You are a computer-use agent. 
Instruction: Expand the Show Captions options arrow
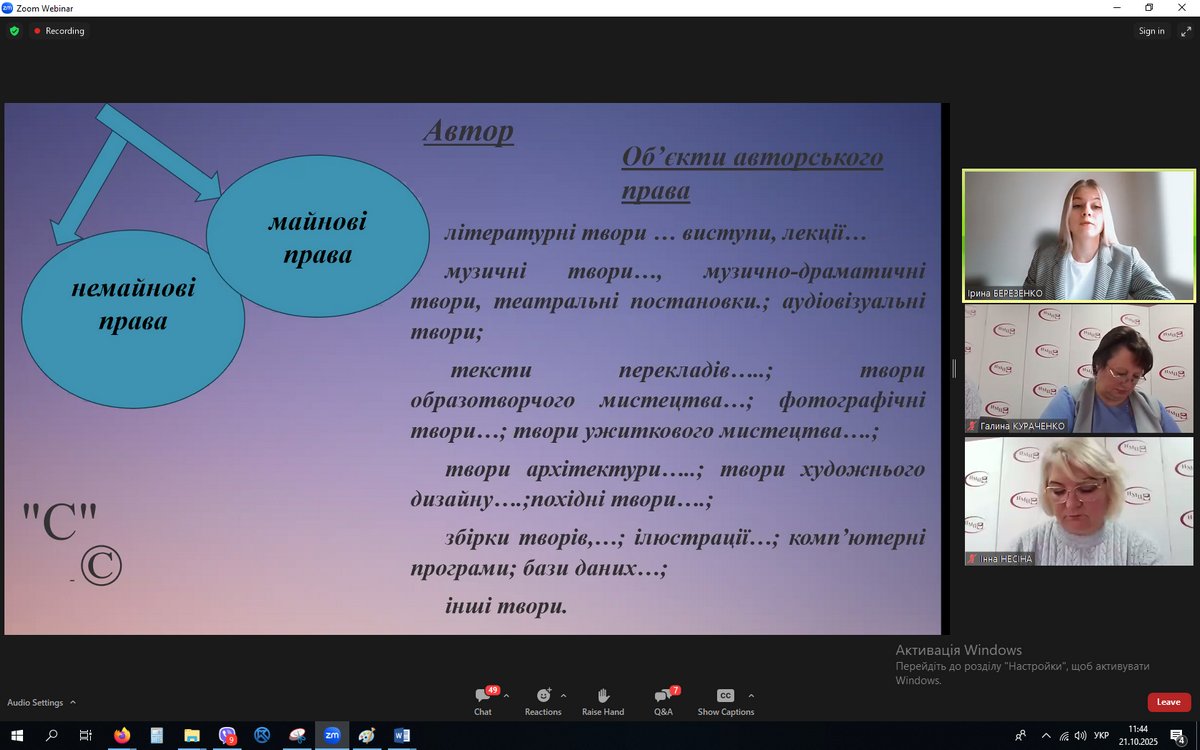click(751, 696)
